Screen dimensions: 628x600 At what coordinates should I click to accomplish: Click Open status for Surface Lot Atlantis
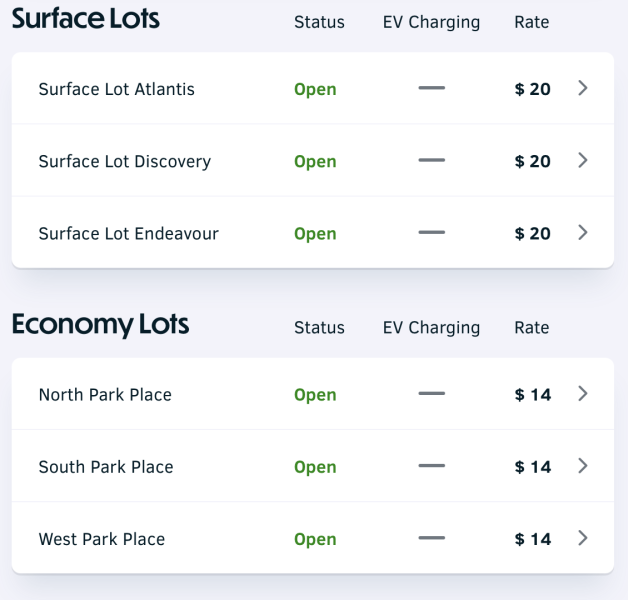tap(315, 89)
